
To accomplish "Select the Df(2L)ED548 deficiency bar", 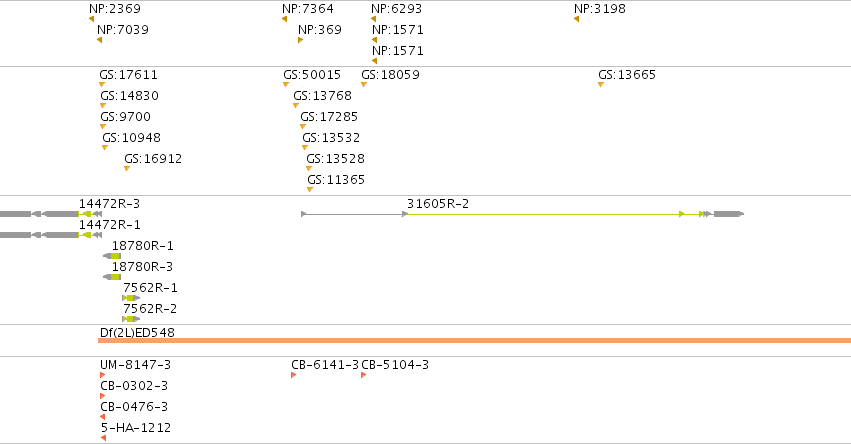I will click(x=474, y=340).
